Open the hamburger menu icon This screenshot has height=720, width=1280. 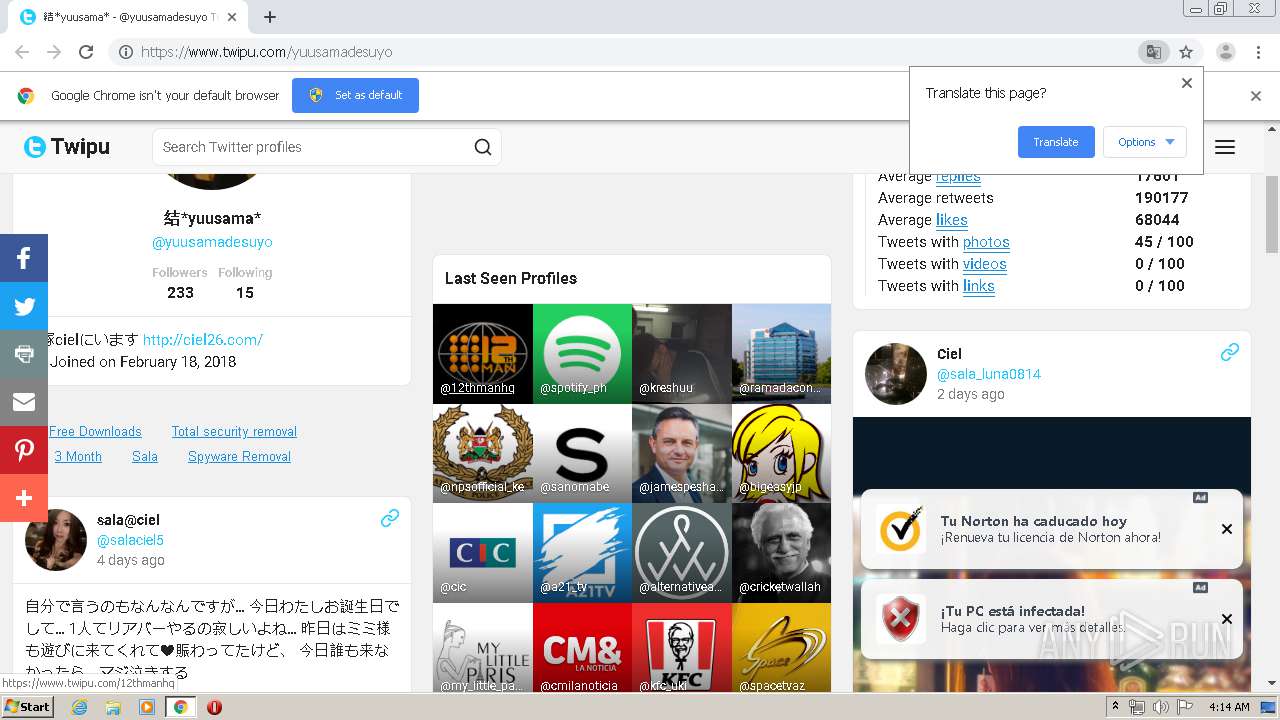coord(1225,147)
